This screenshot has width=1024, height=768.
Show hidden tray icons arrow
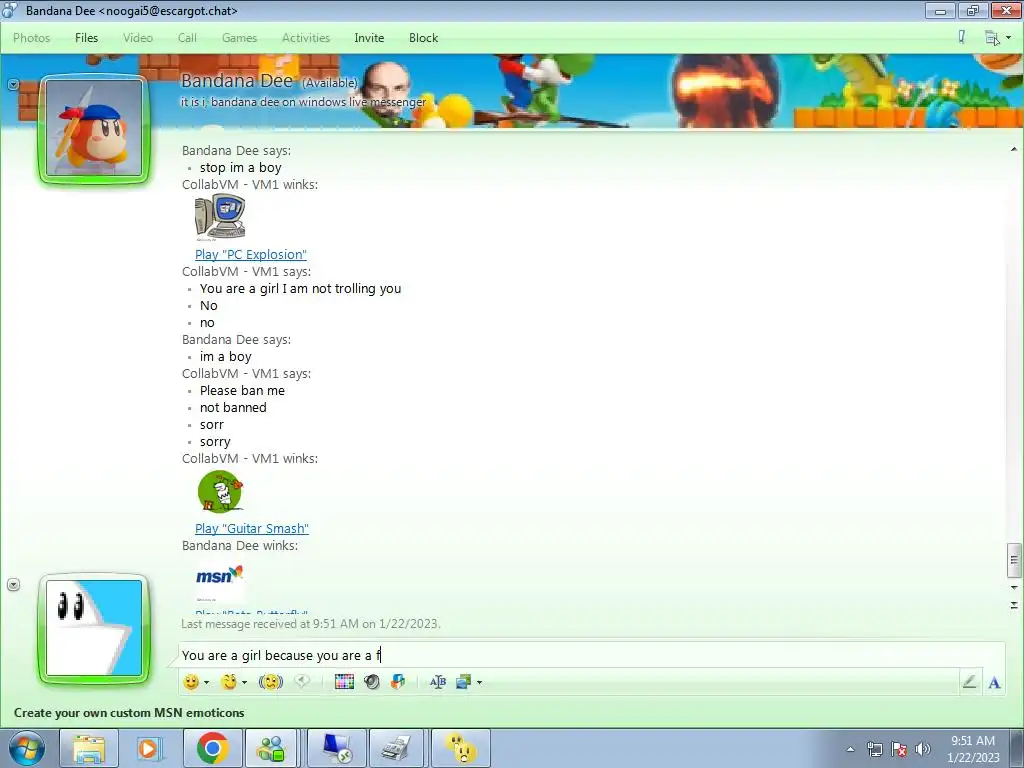pos(850,749)
